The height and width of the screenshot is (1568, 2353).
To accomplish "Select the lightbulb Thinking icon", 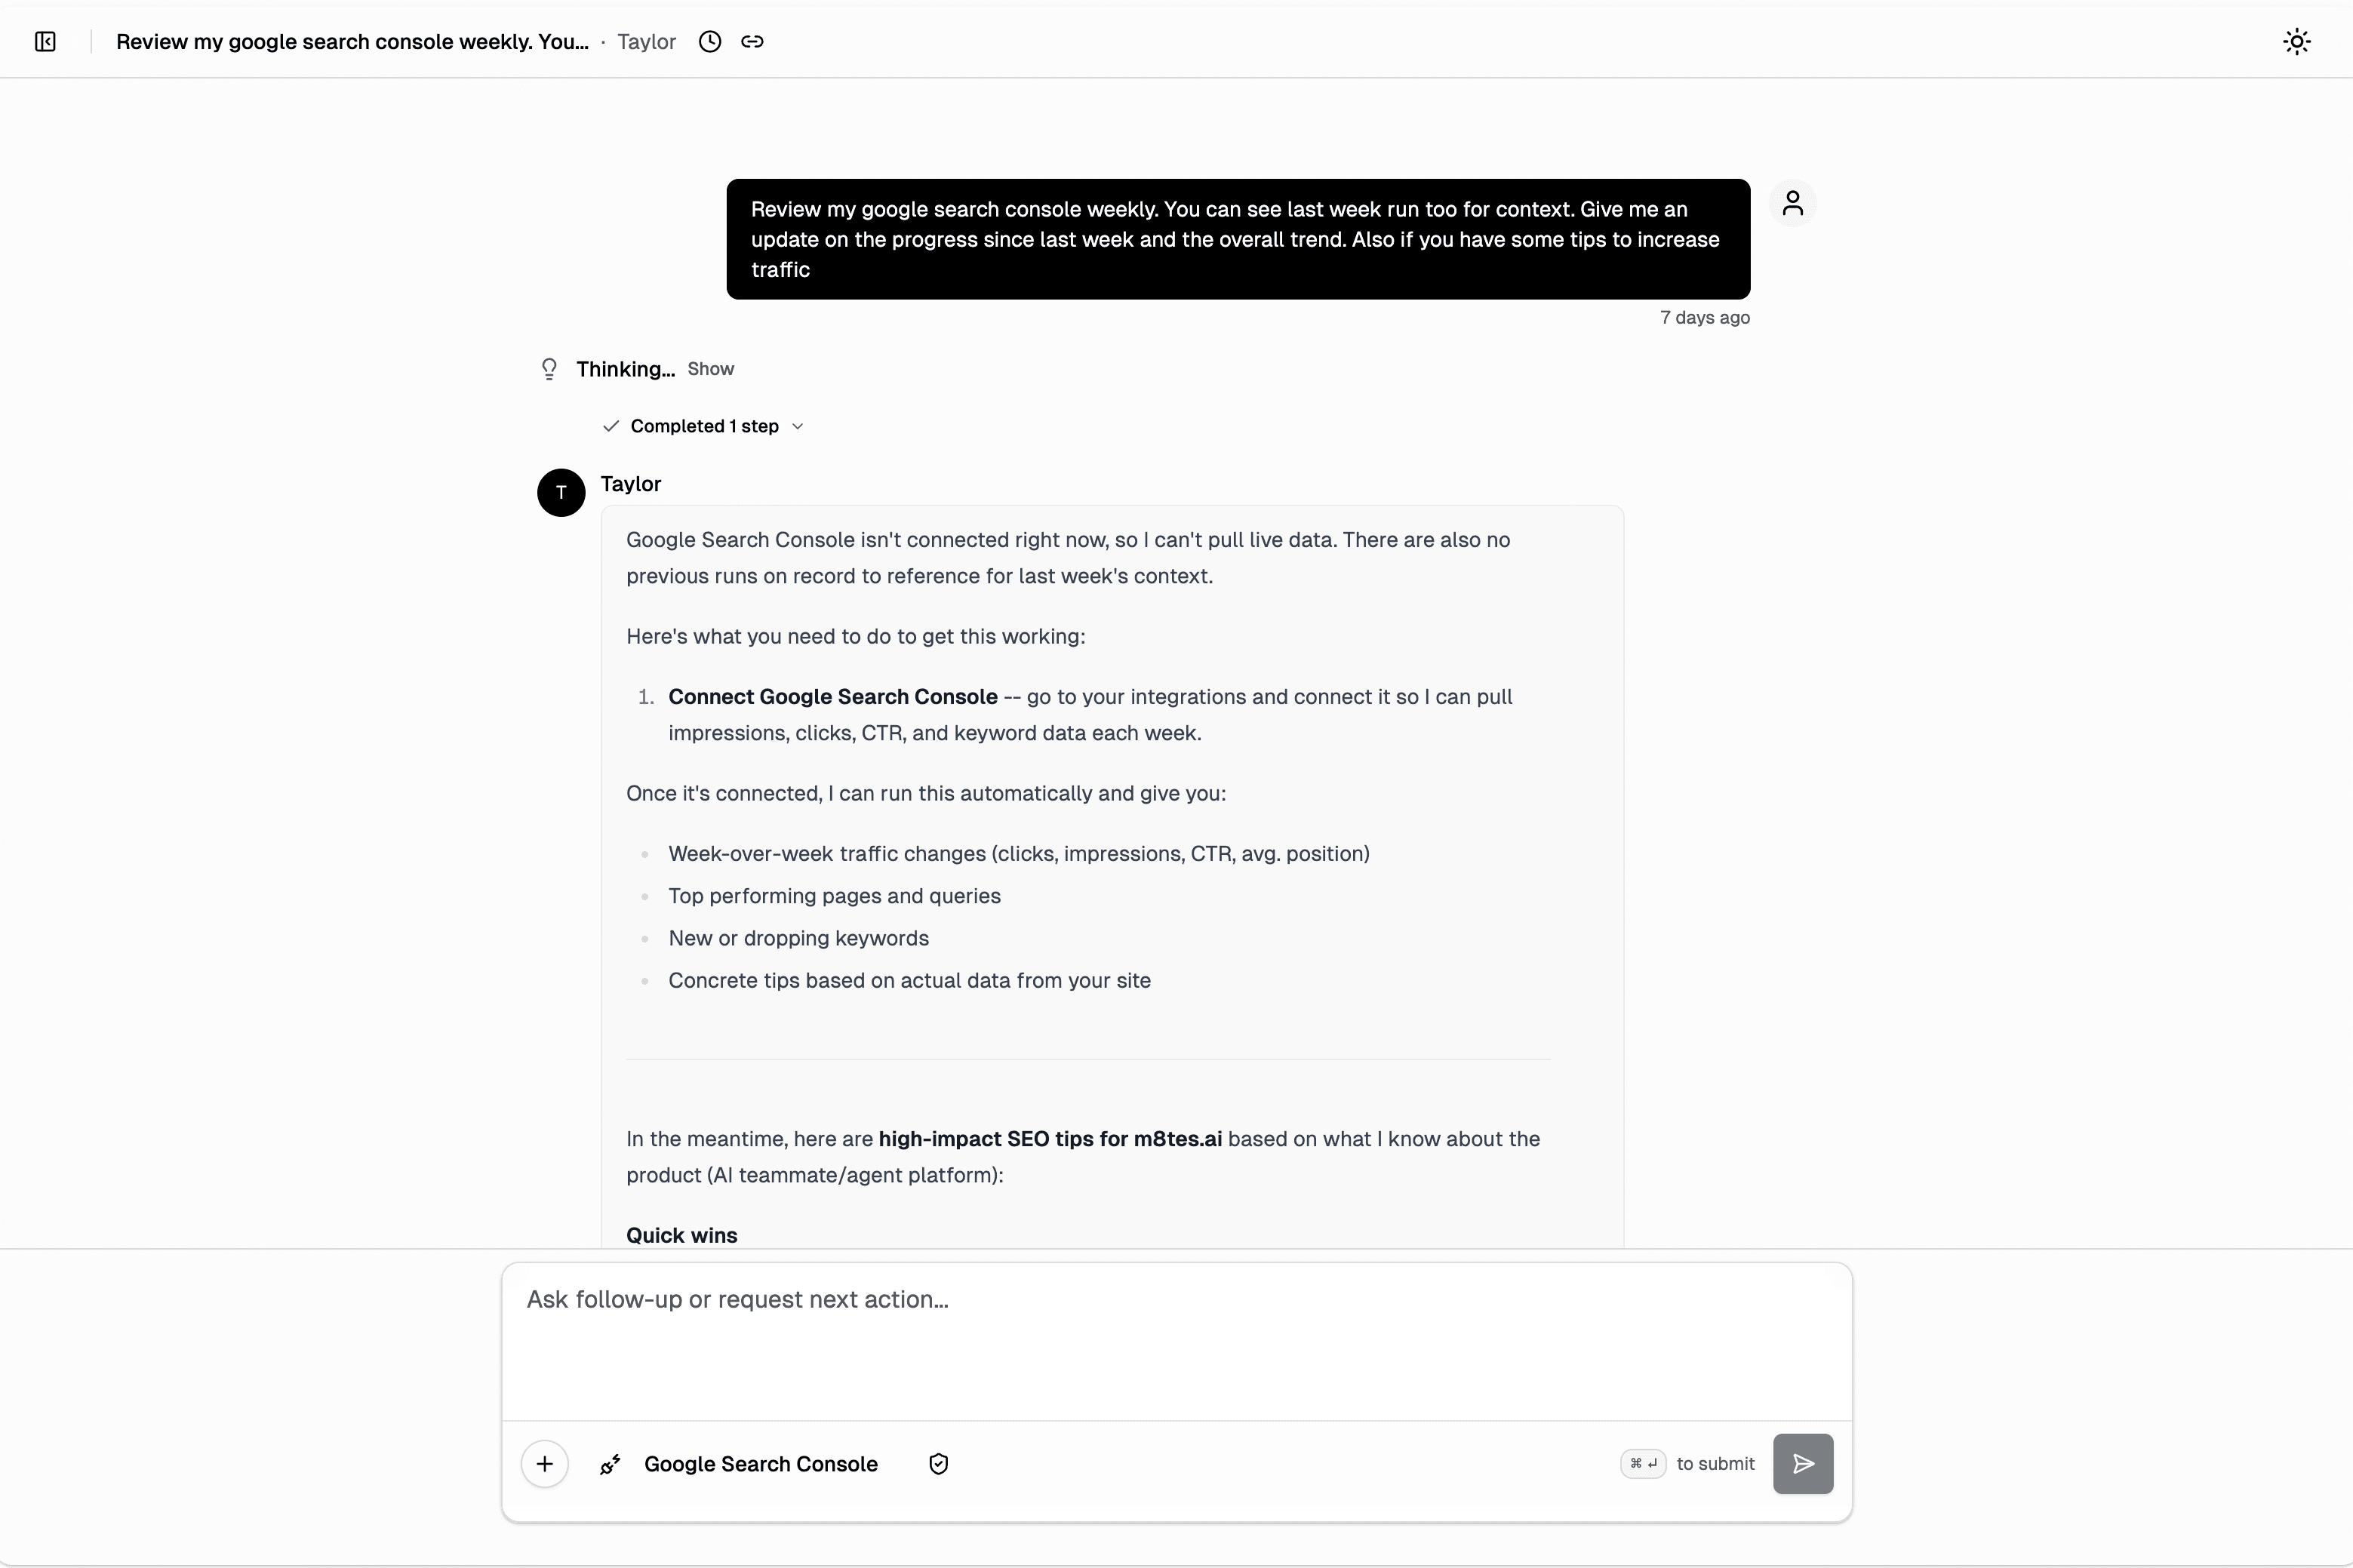I will (549, 368).
